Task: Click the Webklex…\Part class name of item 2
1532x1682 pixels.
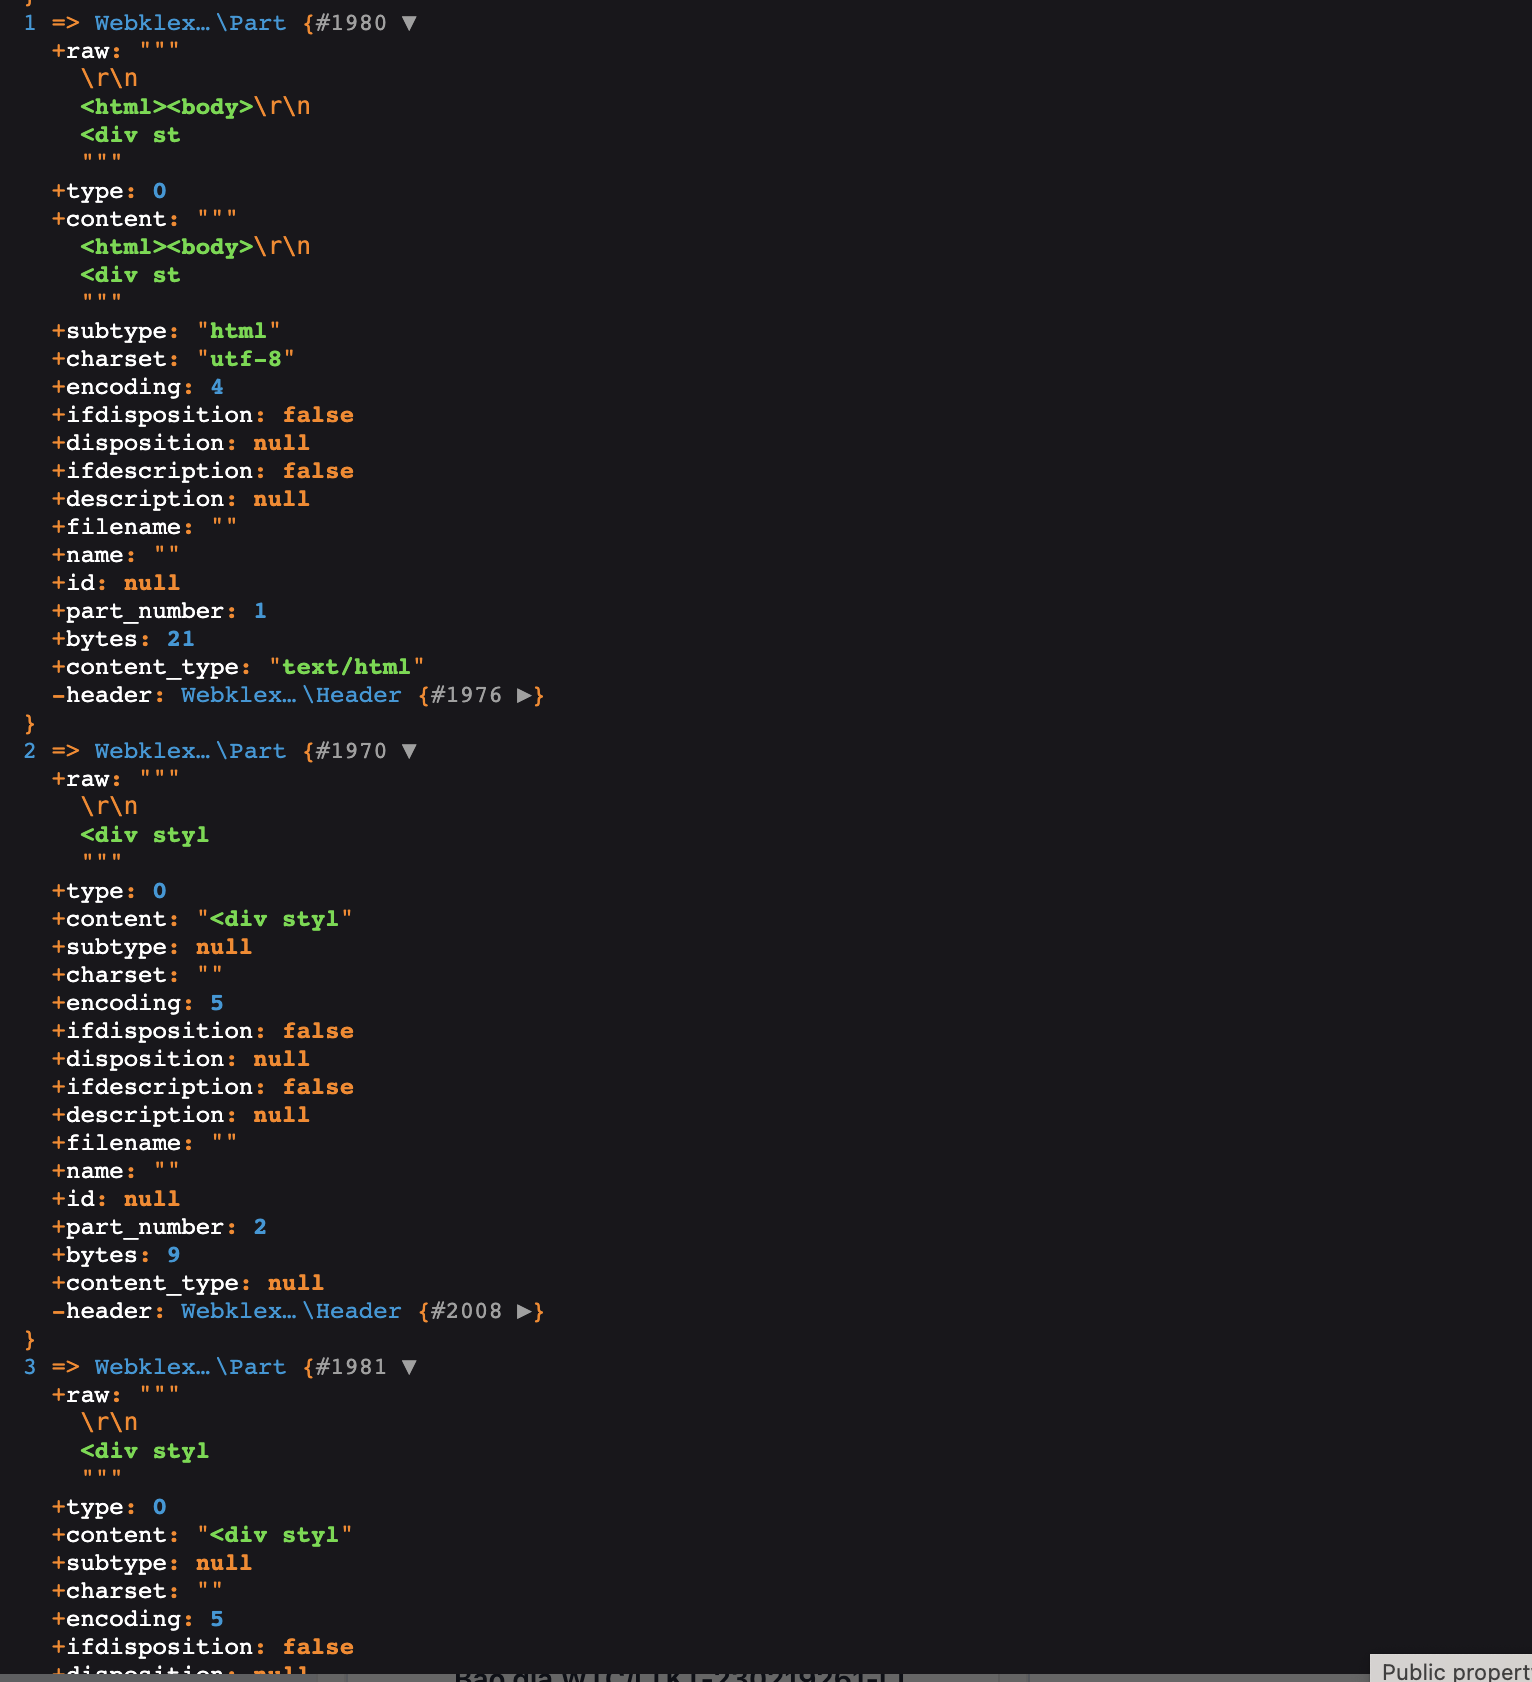Action: 190,751
